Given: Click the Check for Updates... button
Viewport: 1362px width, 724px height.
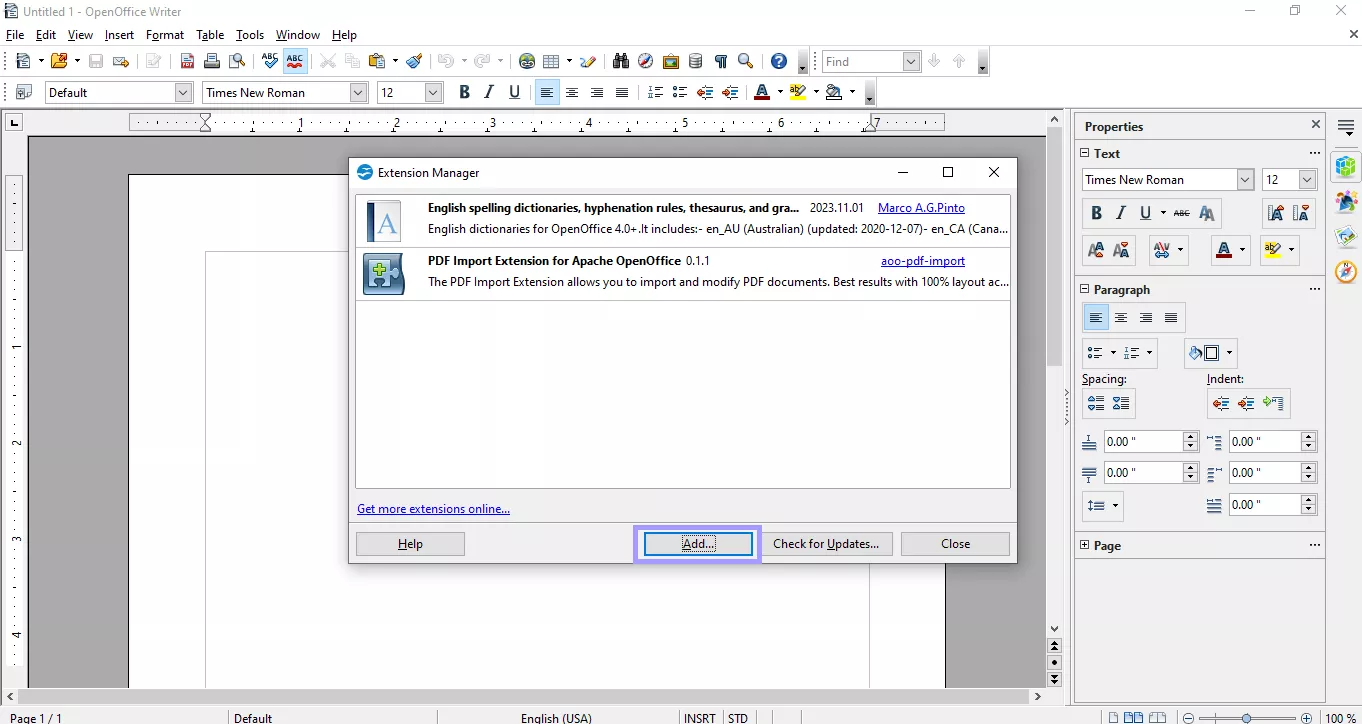Looking at the screenshot, I should pos(826,544).
